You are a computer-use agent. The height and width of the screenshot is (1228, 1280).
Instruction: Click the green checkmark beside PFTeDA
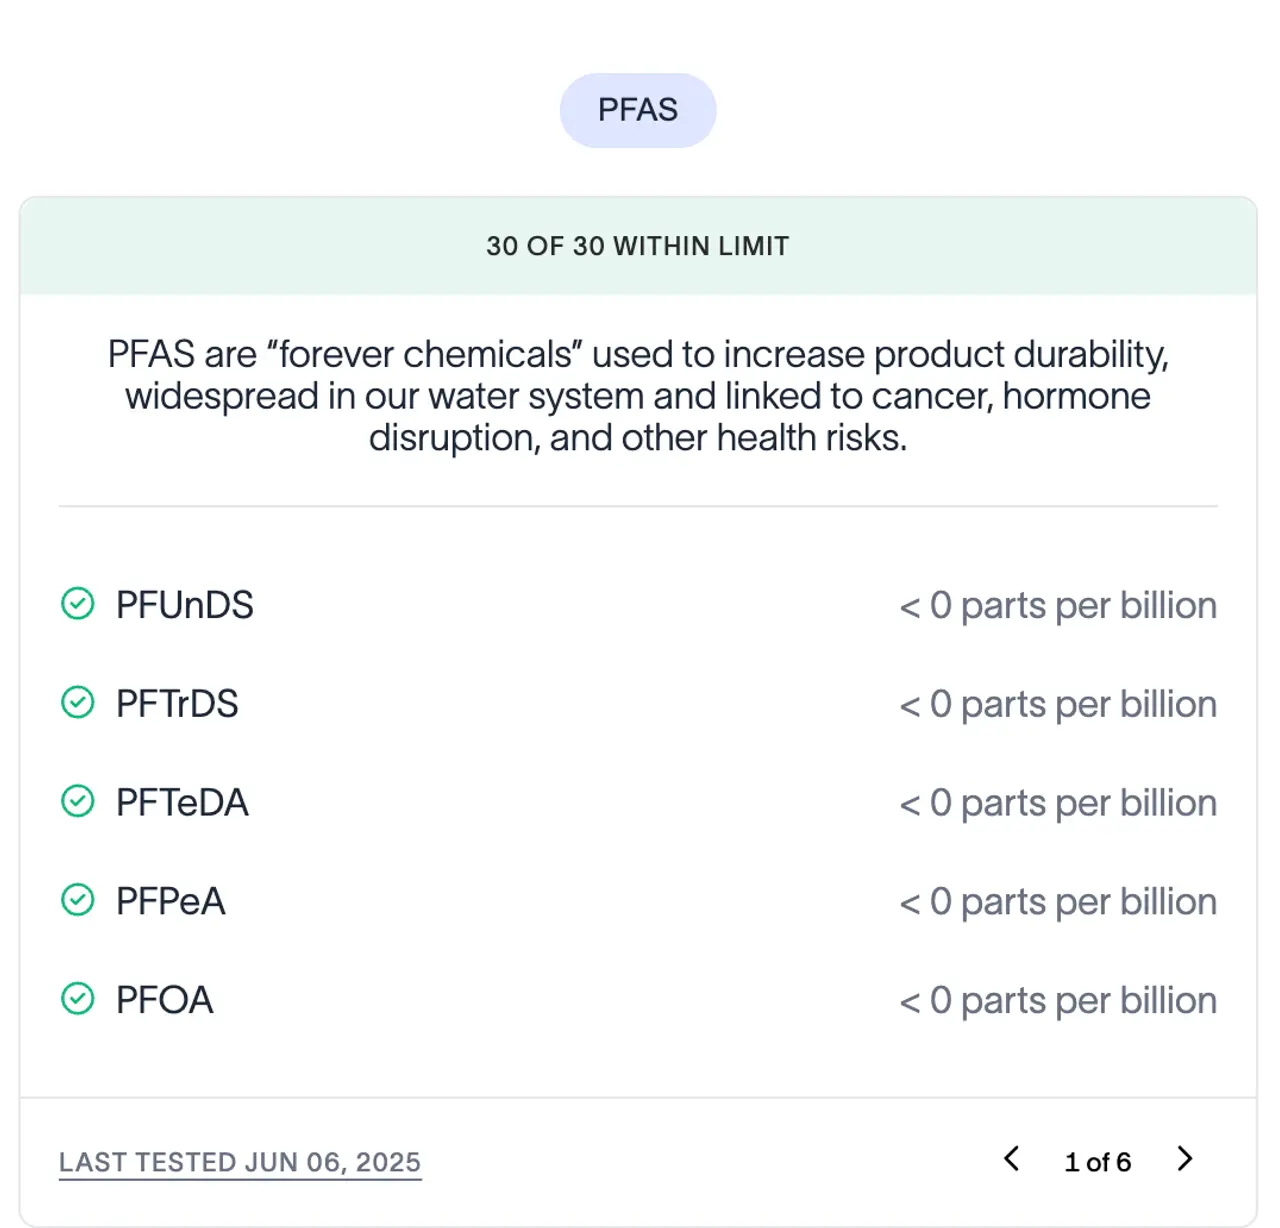pyautogui.click(x=78, y=802)
